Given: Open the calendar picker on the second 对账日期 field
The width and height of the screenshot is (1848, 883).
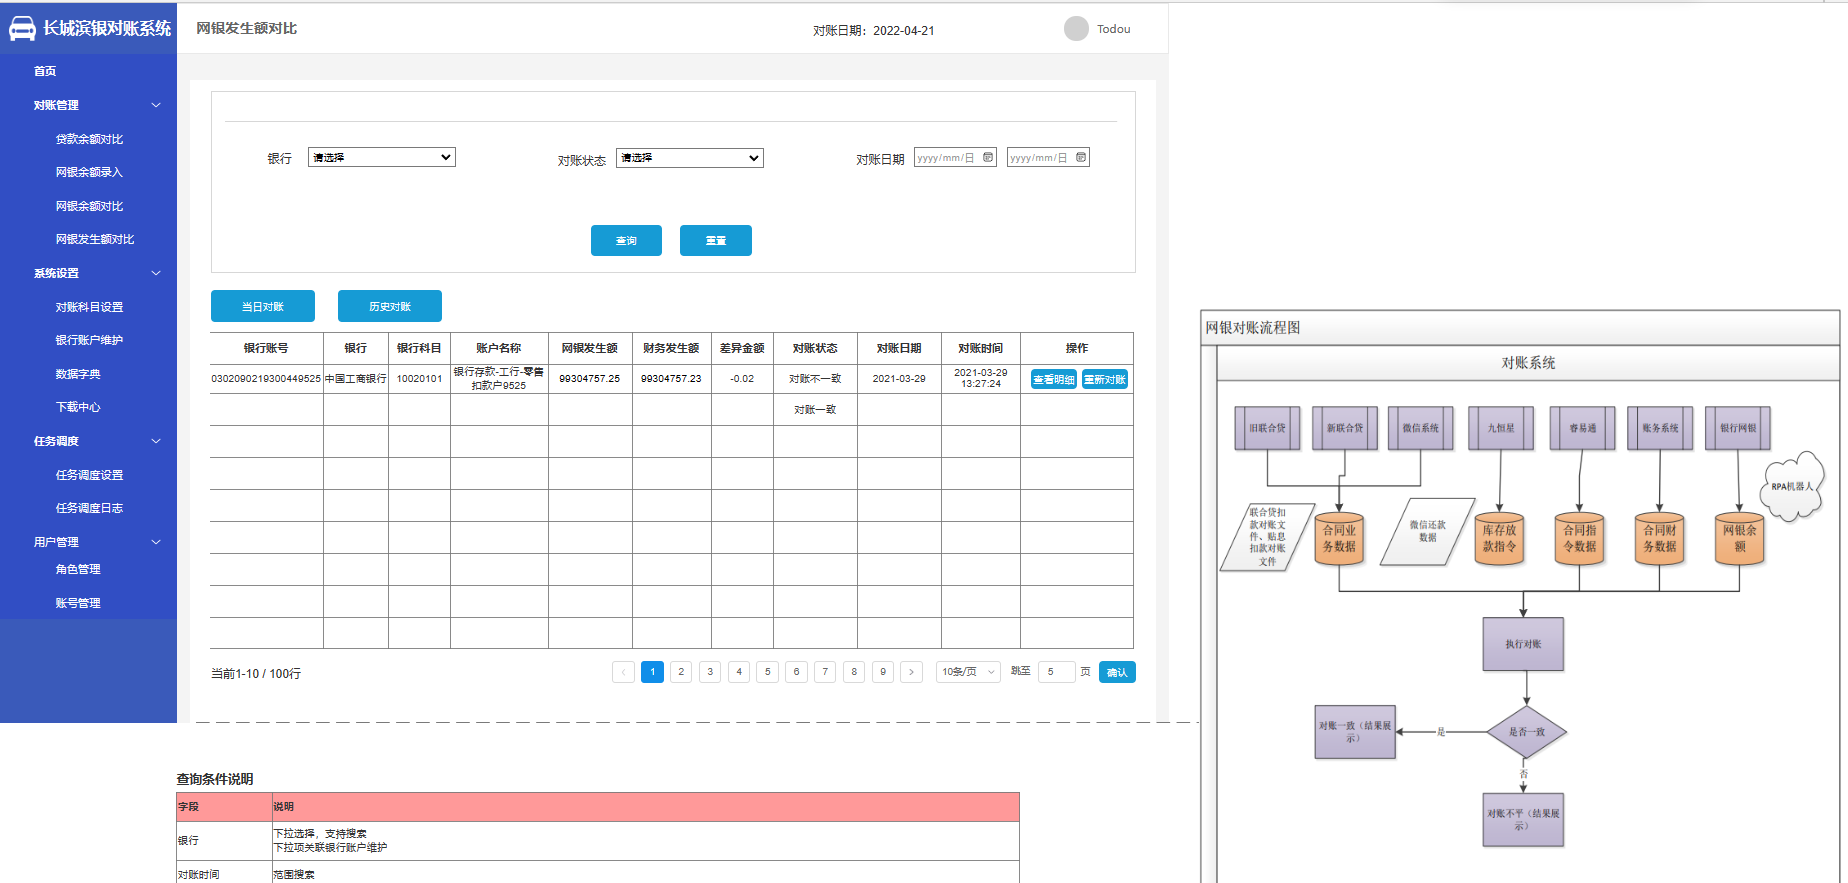Looking at the screenshot, I should pos(1081,157).
